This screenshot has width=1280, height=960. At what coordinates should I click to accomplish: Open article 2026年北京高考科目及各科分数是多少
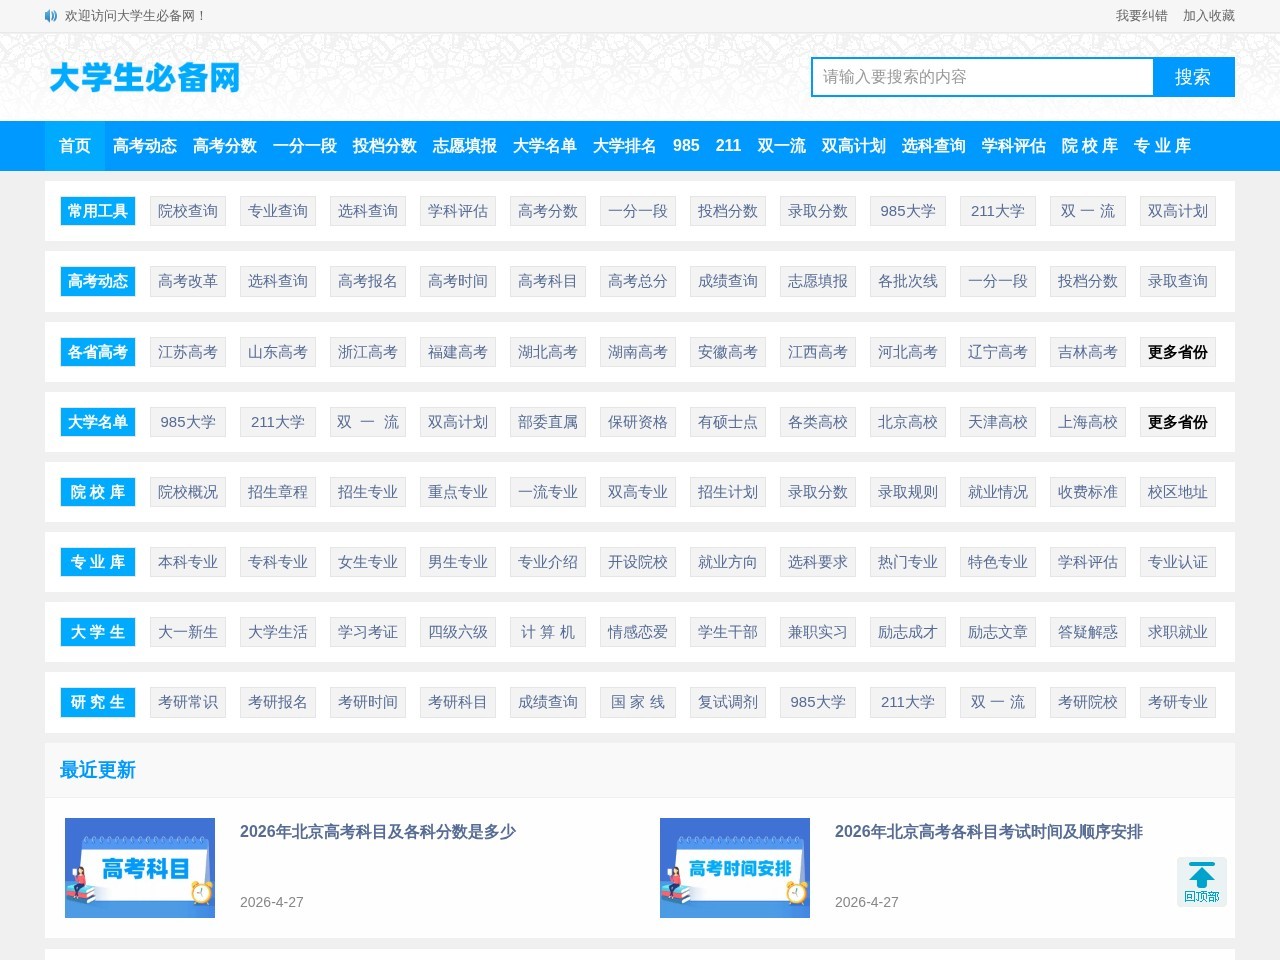click(x=378, y=832)
